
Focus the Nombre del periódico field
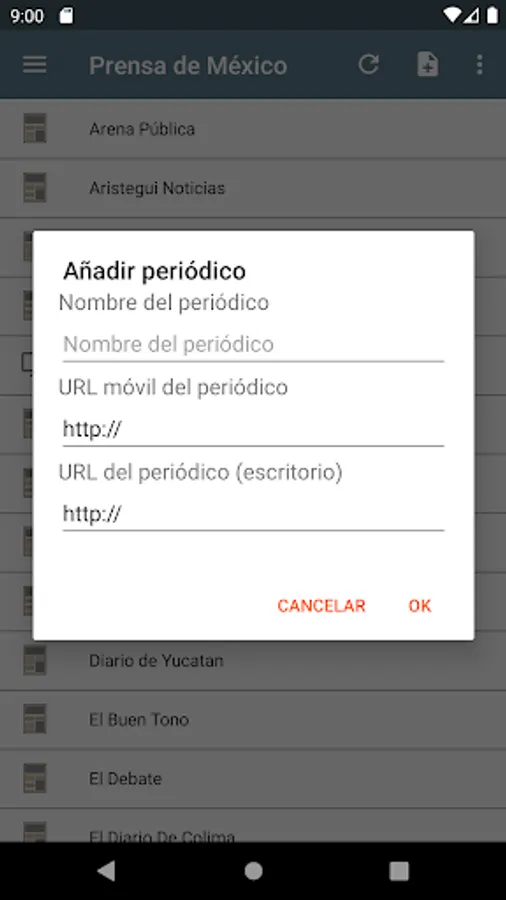pyautogui.click(x=253, y=344)
